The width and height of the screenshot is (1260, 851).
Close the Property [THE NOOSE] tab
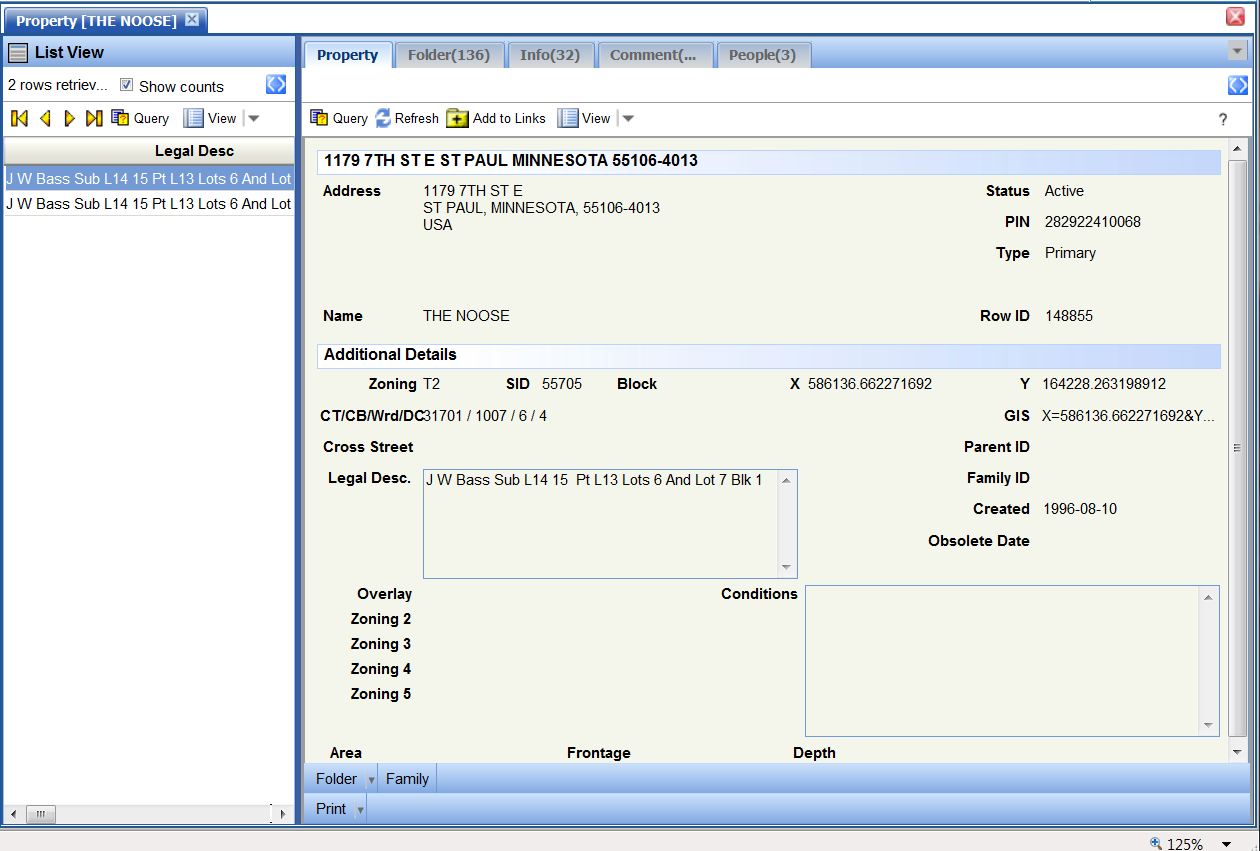click(192, 20)
